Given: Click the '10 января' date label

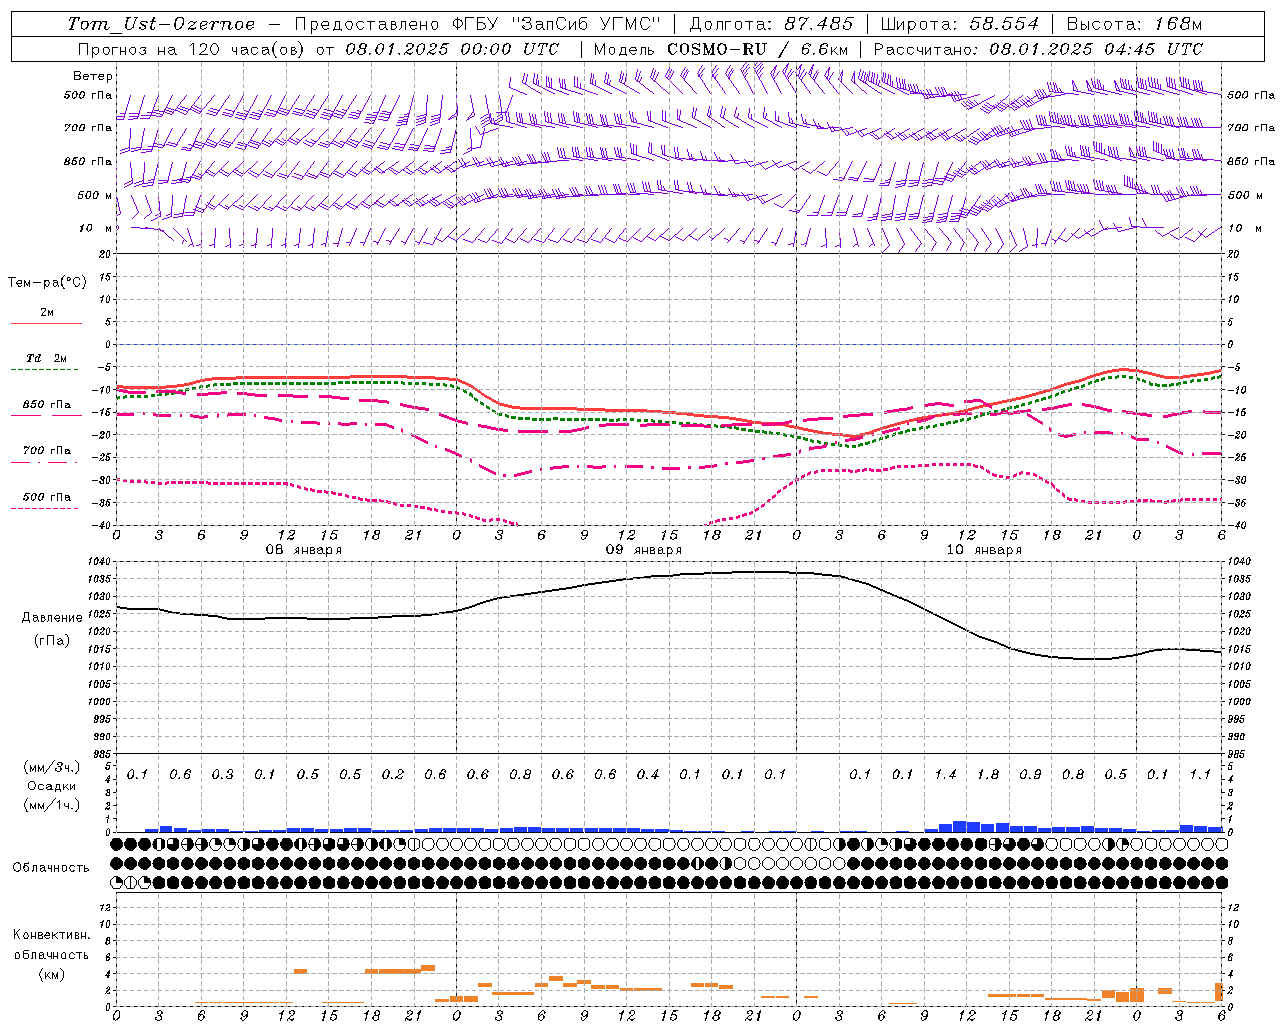Looking at the screenshot, I should (984, 550).
